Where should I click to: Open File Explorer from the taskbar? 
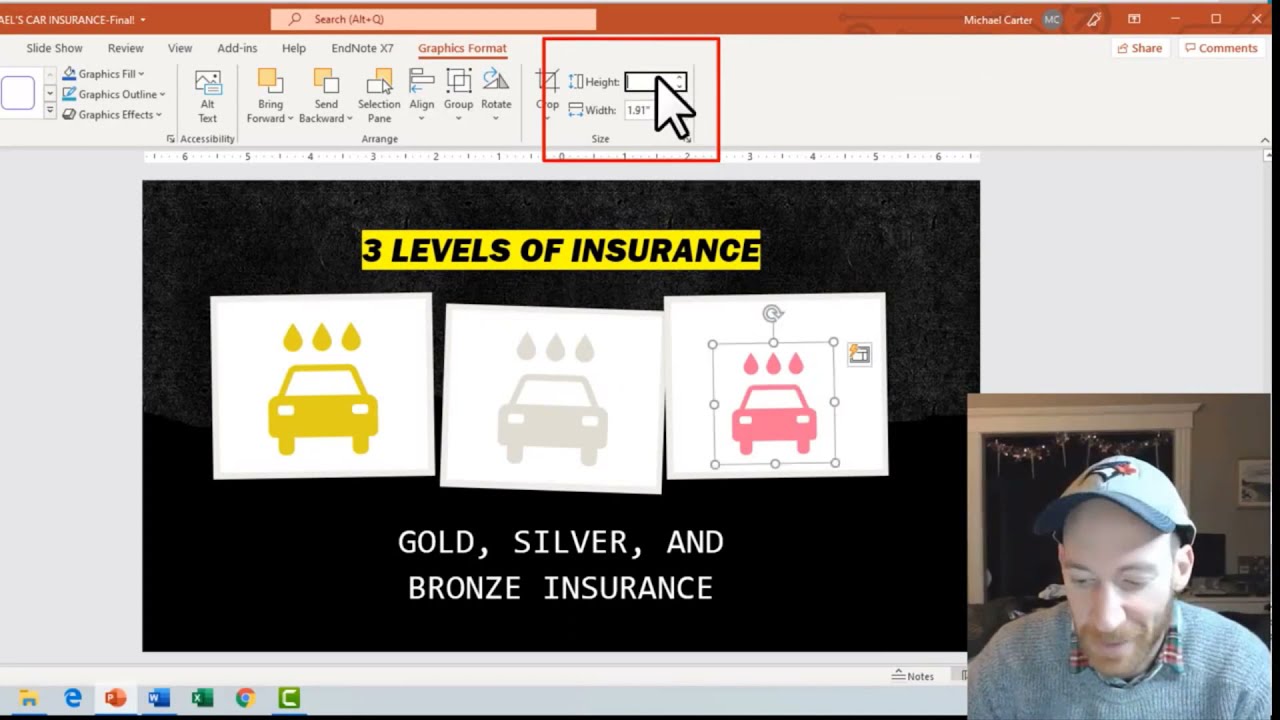(29, 698)
